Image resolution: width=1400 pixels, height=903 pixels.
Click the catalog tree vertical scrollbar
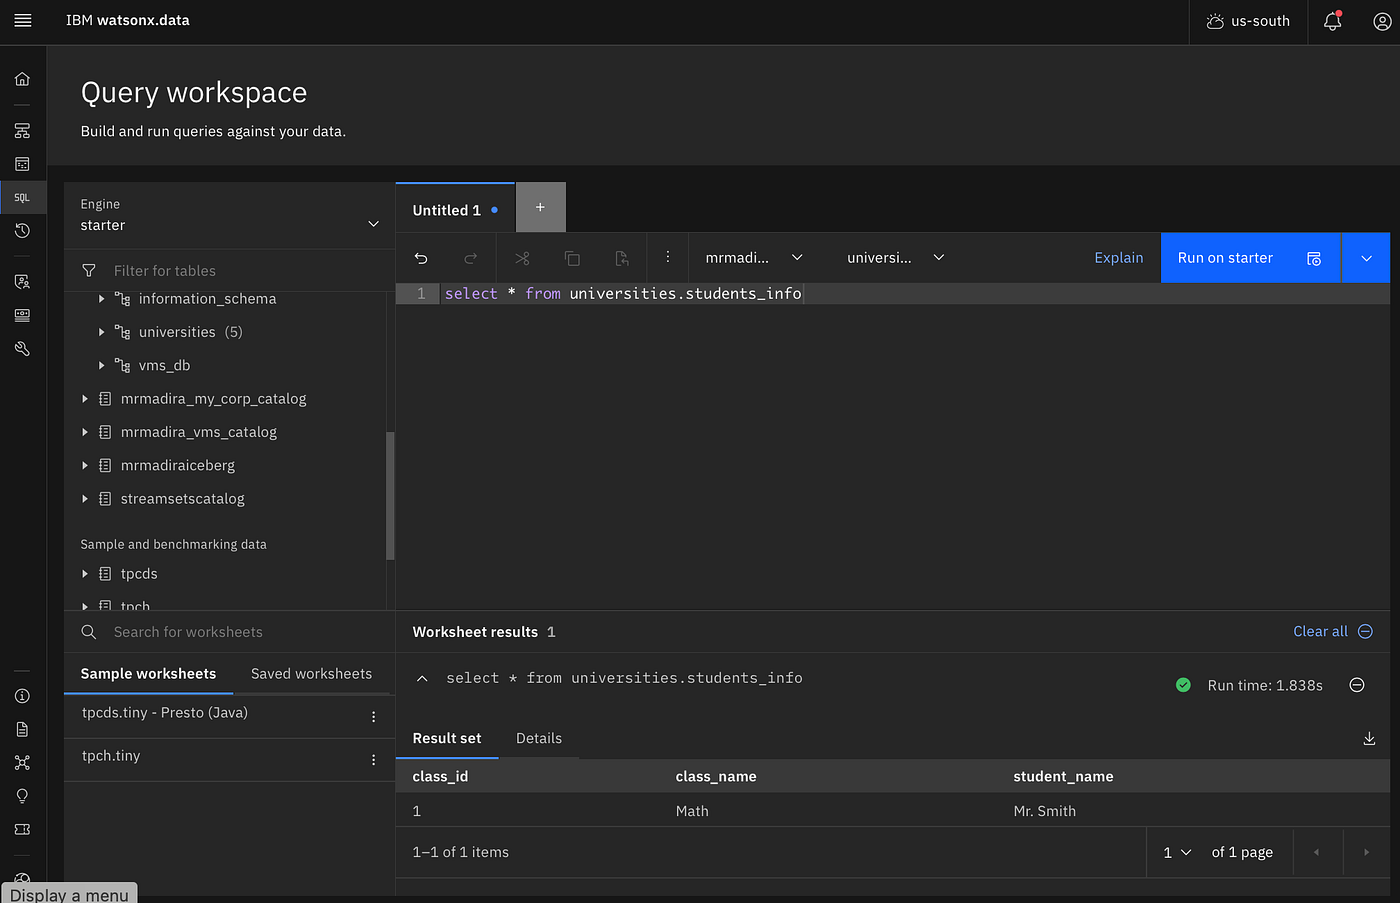coord(390,496)
